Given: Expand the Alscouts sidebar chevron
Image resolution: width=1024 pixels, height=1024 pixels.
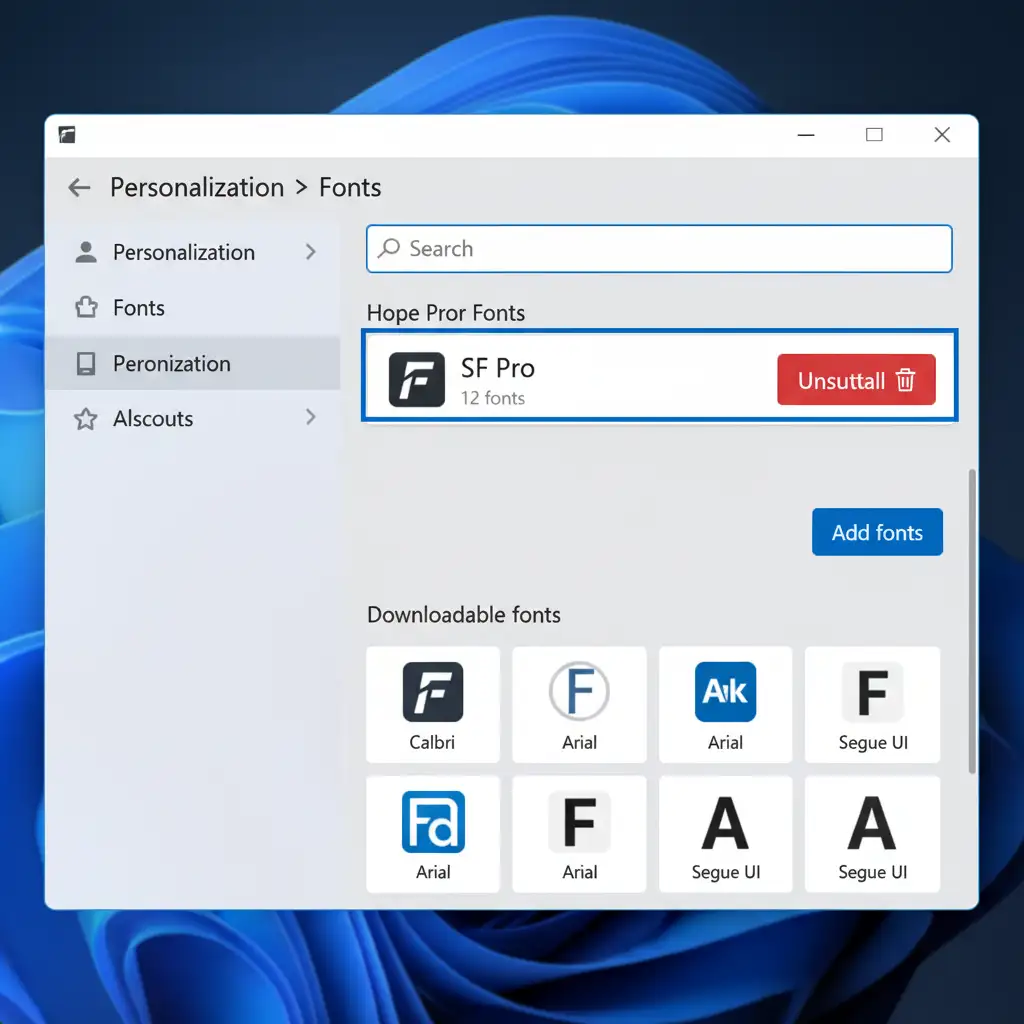Looking at the screenshot, I should click(310, 417).
